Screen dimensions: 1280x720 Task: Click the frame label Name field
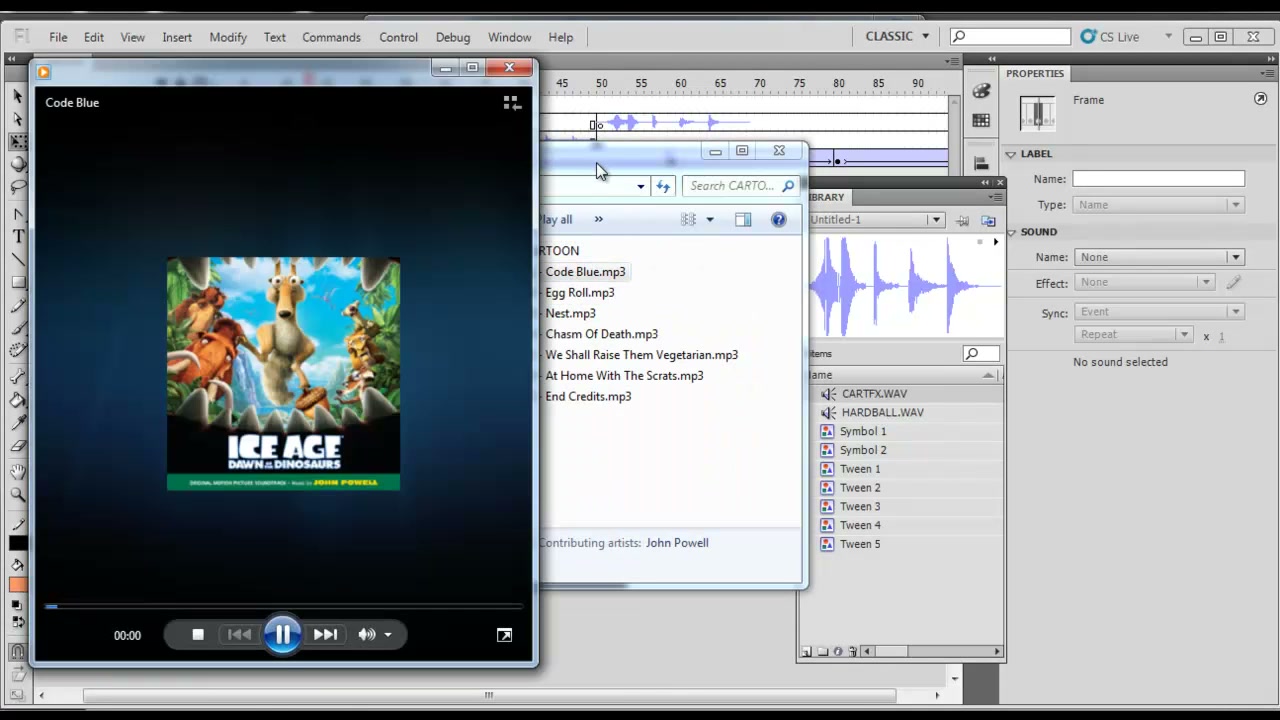[x=1159, y=179]
